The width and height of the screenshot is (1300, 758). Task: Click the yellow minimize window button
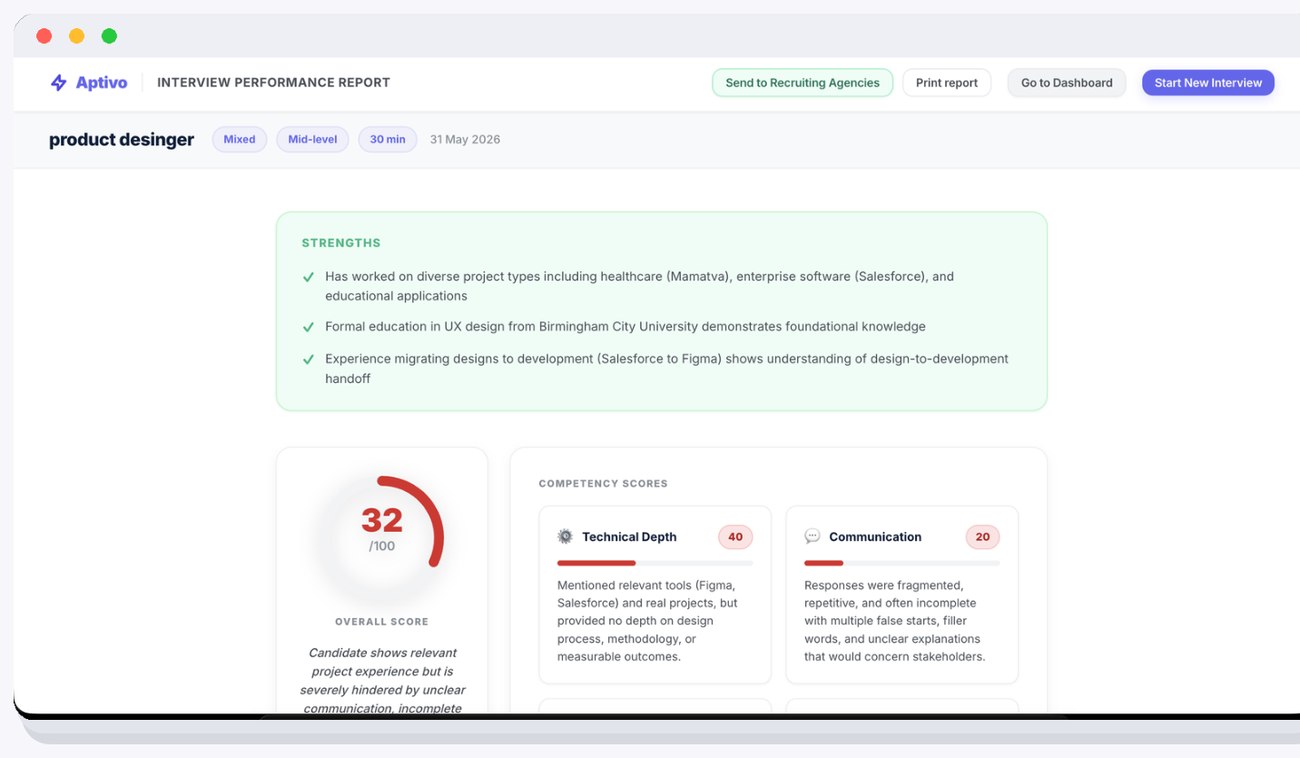click(x=77, y=36)
